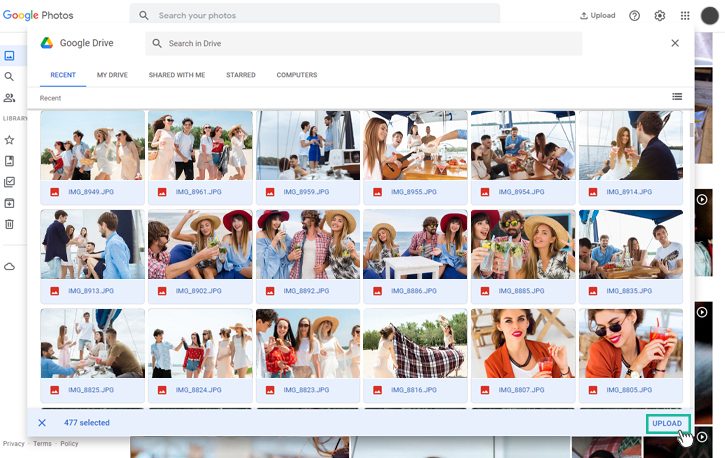Screen dimensions: 725x458
Task: Open the Privacy link
Action: [x=13, y=444]
